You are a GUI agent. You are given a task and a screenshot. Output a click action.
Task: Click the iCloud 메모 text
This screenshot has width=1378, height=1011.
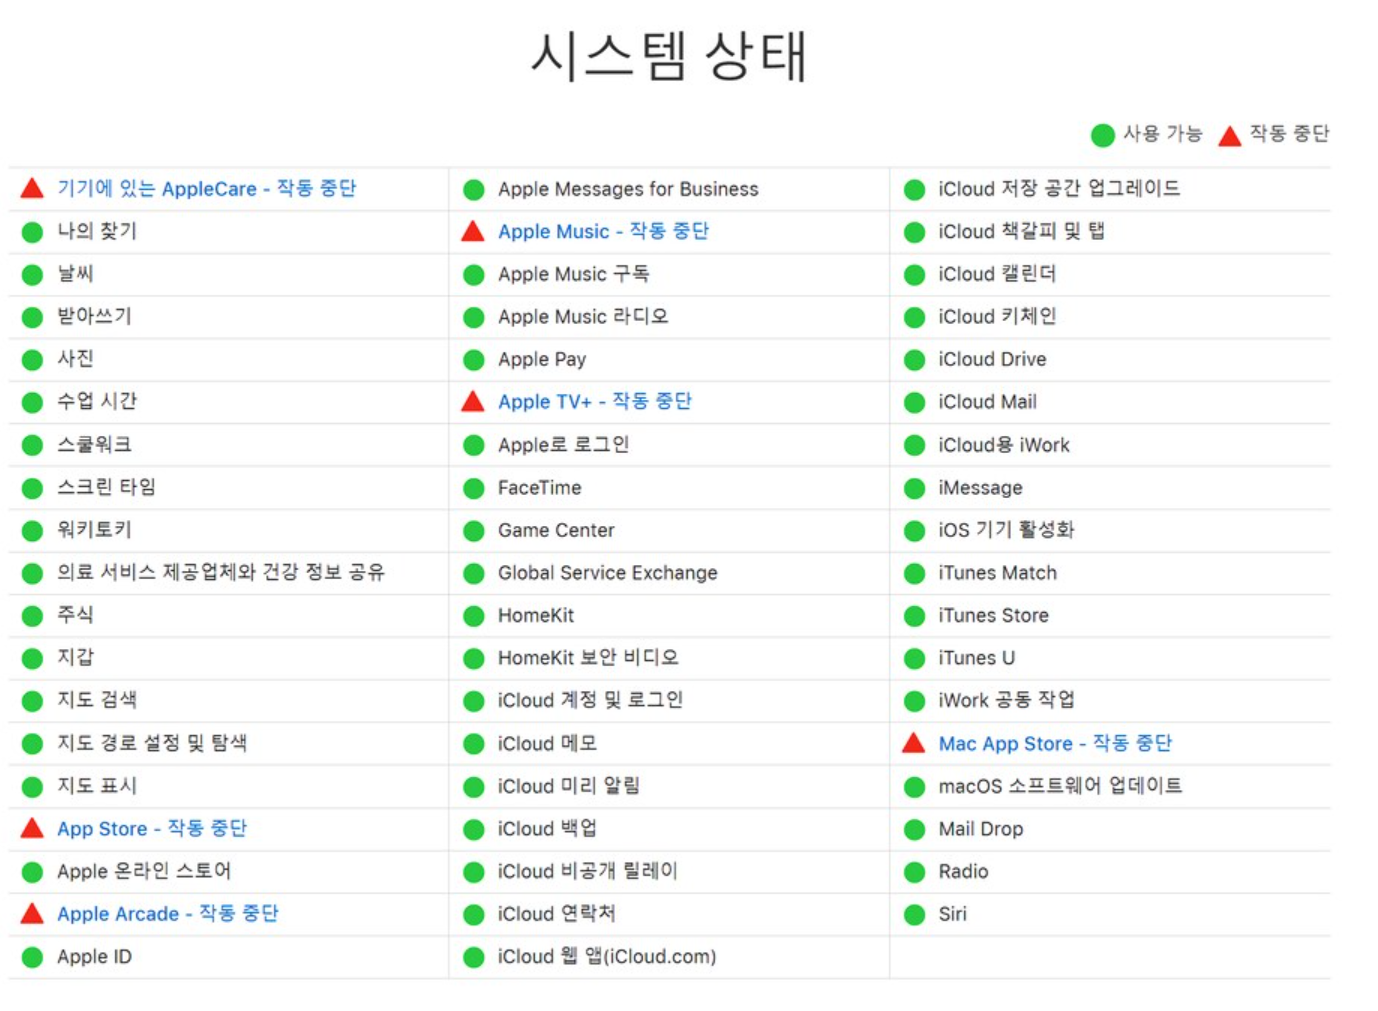548,743
